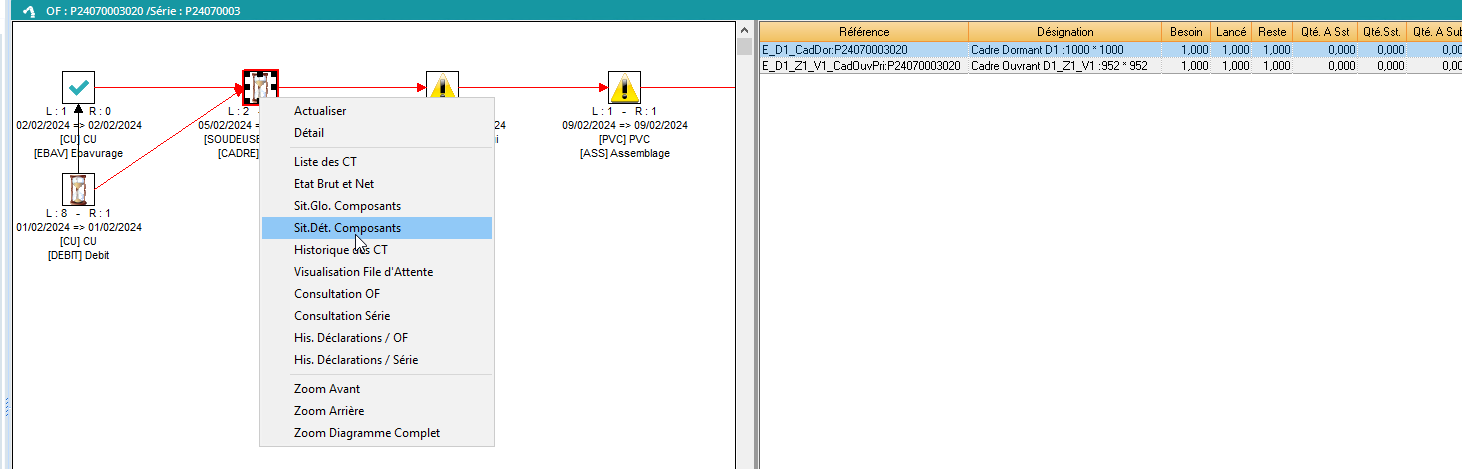This screenshot has width=1462, height=469.
Task: Select Consultation Série in the menu
Action: [342, 316]
